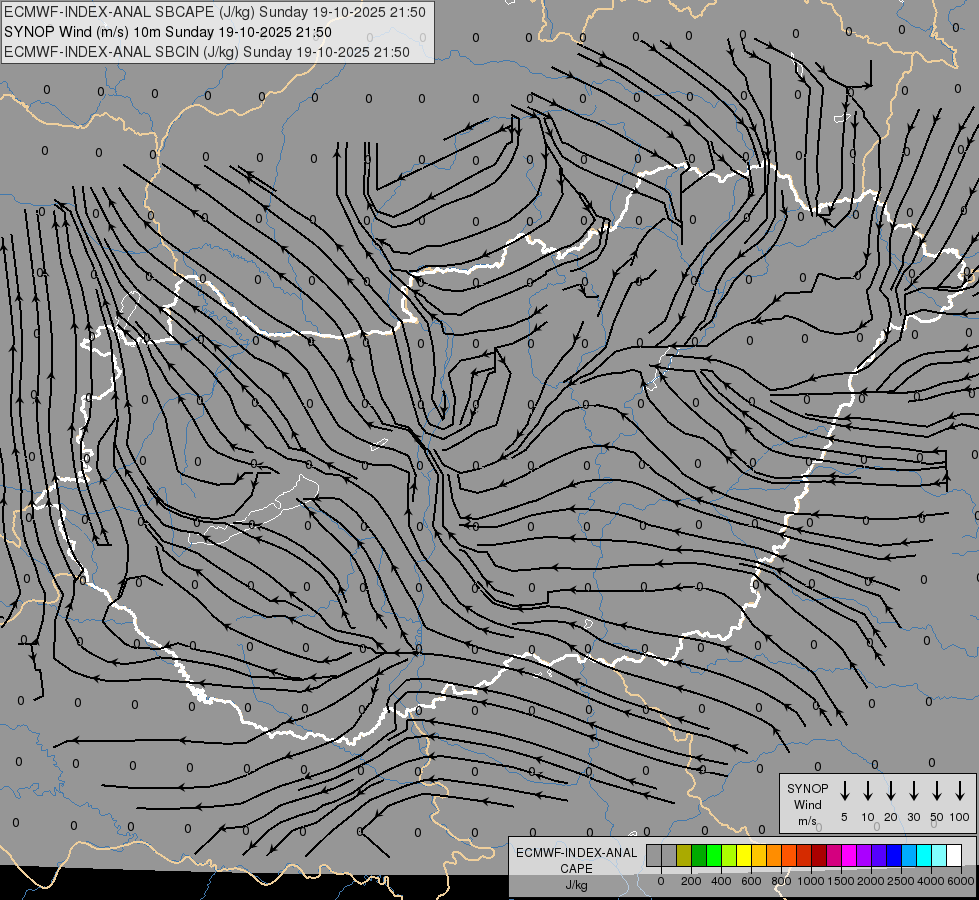Screen dimensions: 979x900
Task: Select the white swatch at legend end
Action: click(x=953, y=855)
